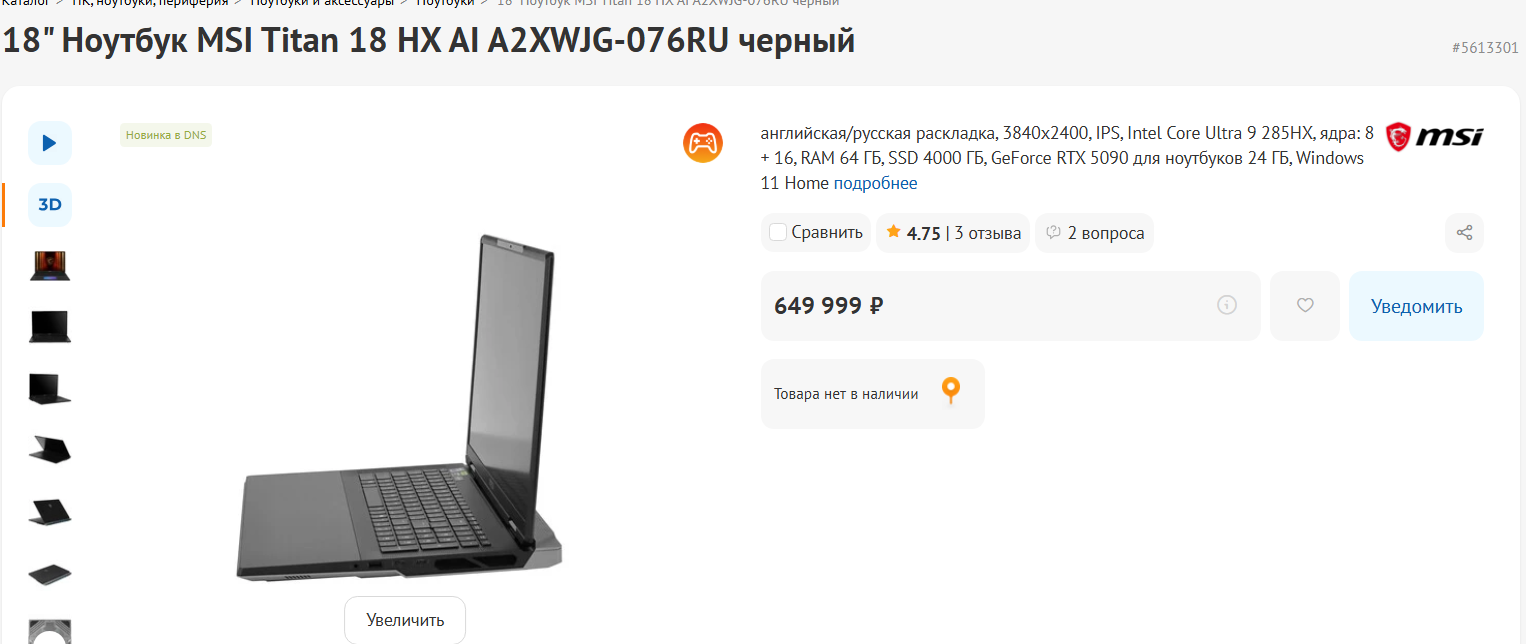This screenshot has width=1526, height=644.
Task: Click the Увеличить button under image
Action: click(405, 620)
